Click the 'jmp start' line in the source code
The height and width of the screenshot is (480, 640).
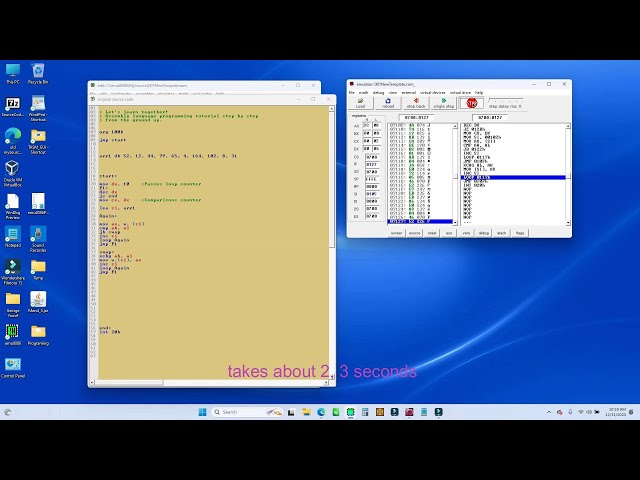(113, 140)
